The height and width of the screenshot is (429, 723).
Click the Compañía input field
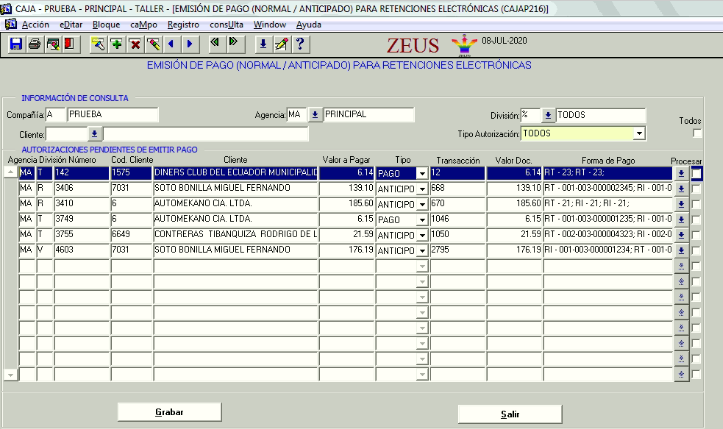coord(54,115)
